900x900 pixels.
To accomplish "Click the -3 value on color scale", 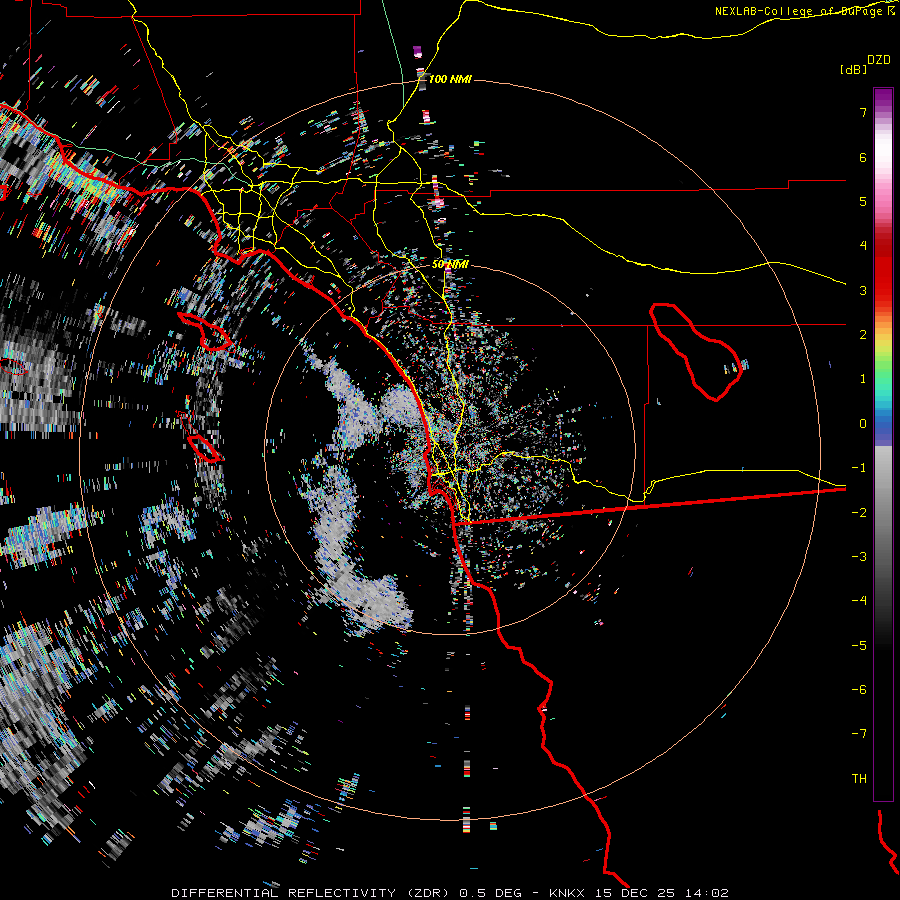I will 859,556.
